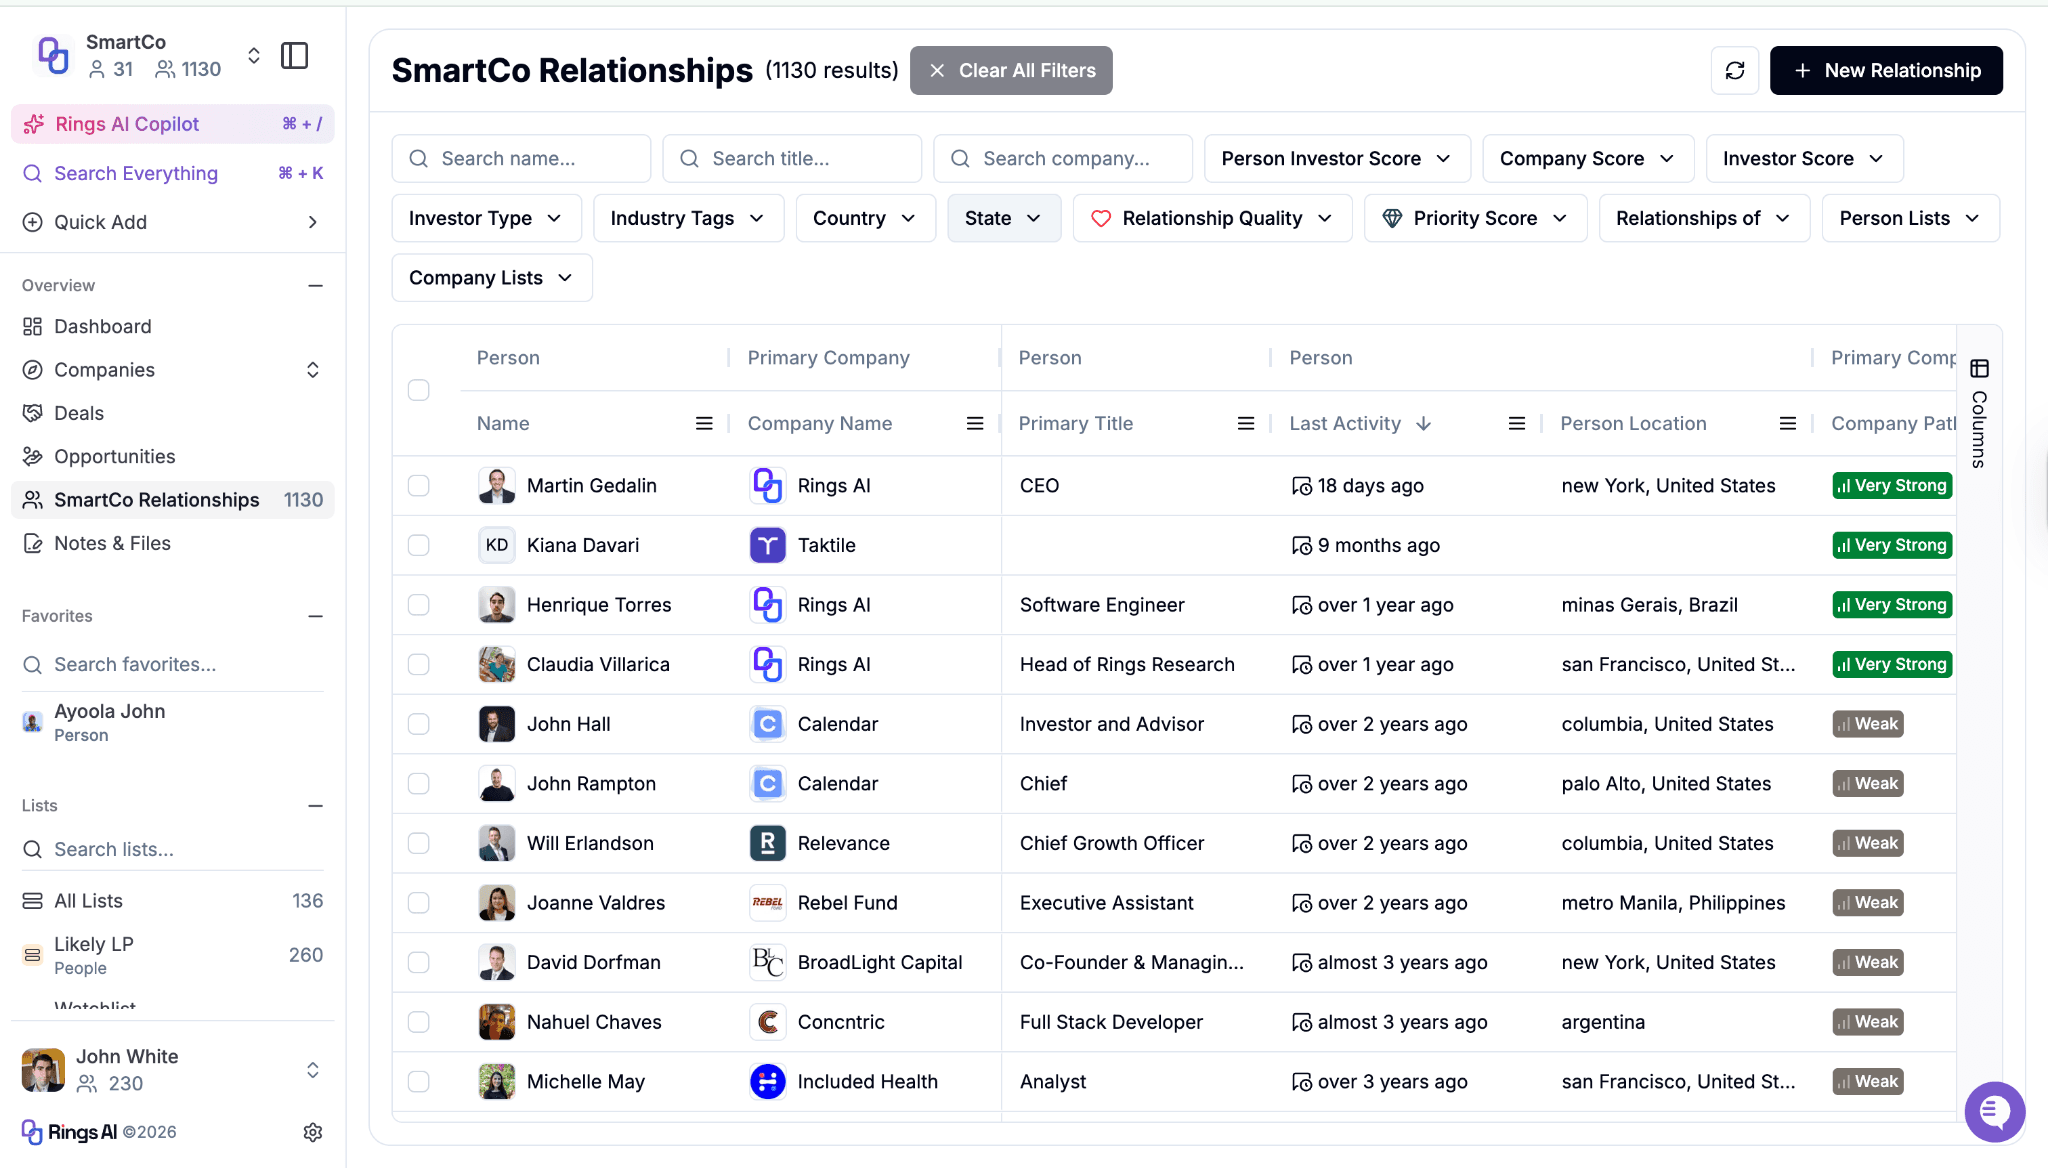2048x1168 pixels.
Task: Check the John Hall row checkbox
Action: [419, 724]
